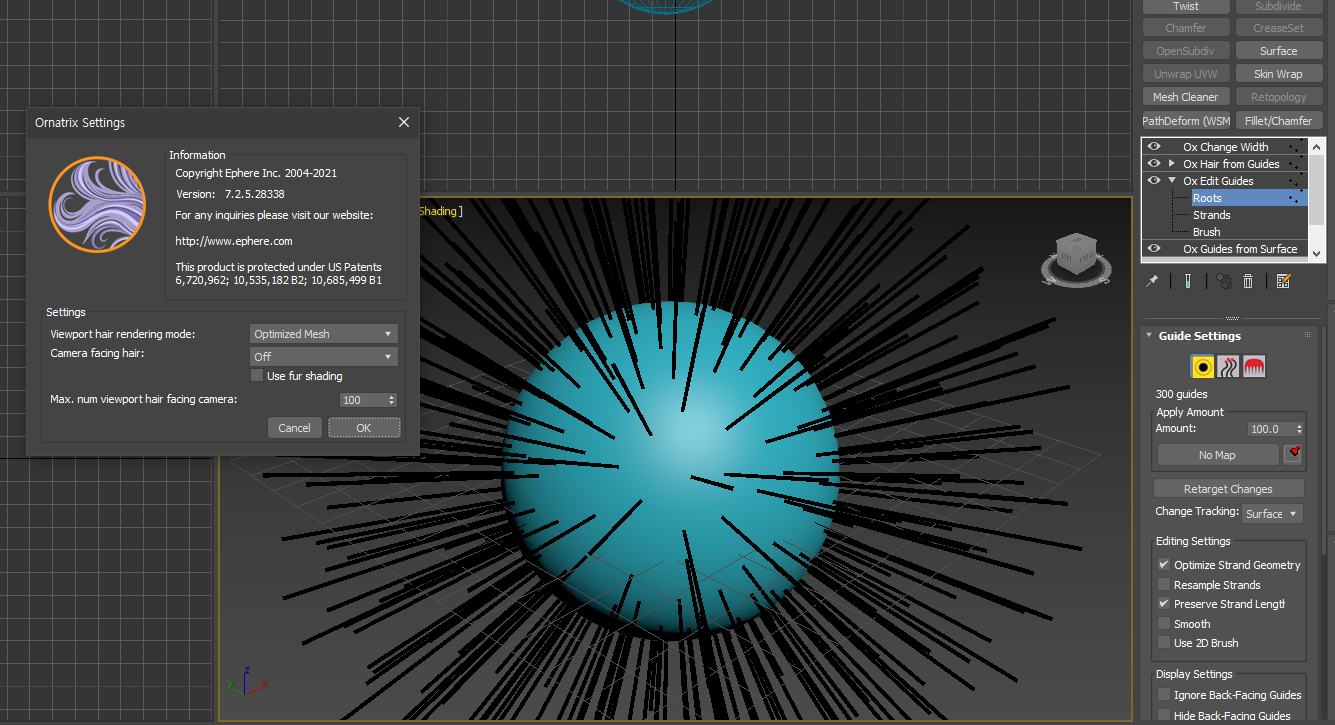
Task: Click the Pin Stack icon
Action: pos(1152,282)
